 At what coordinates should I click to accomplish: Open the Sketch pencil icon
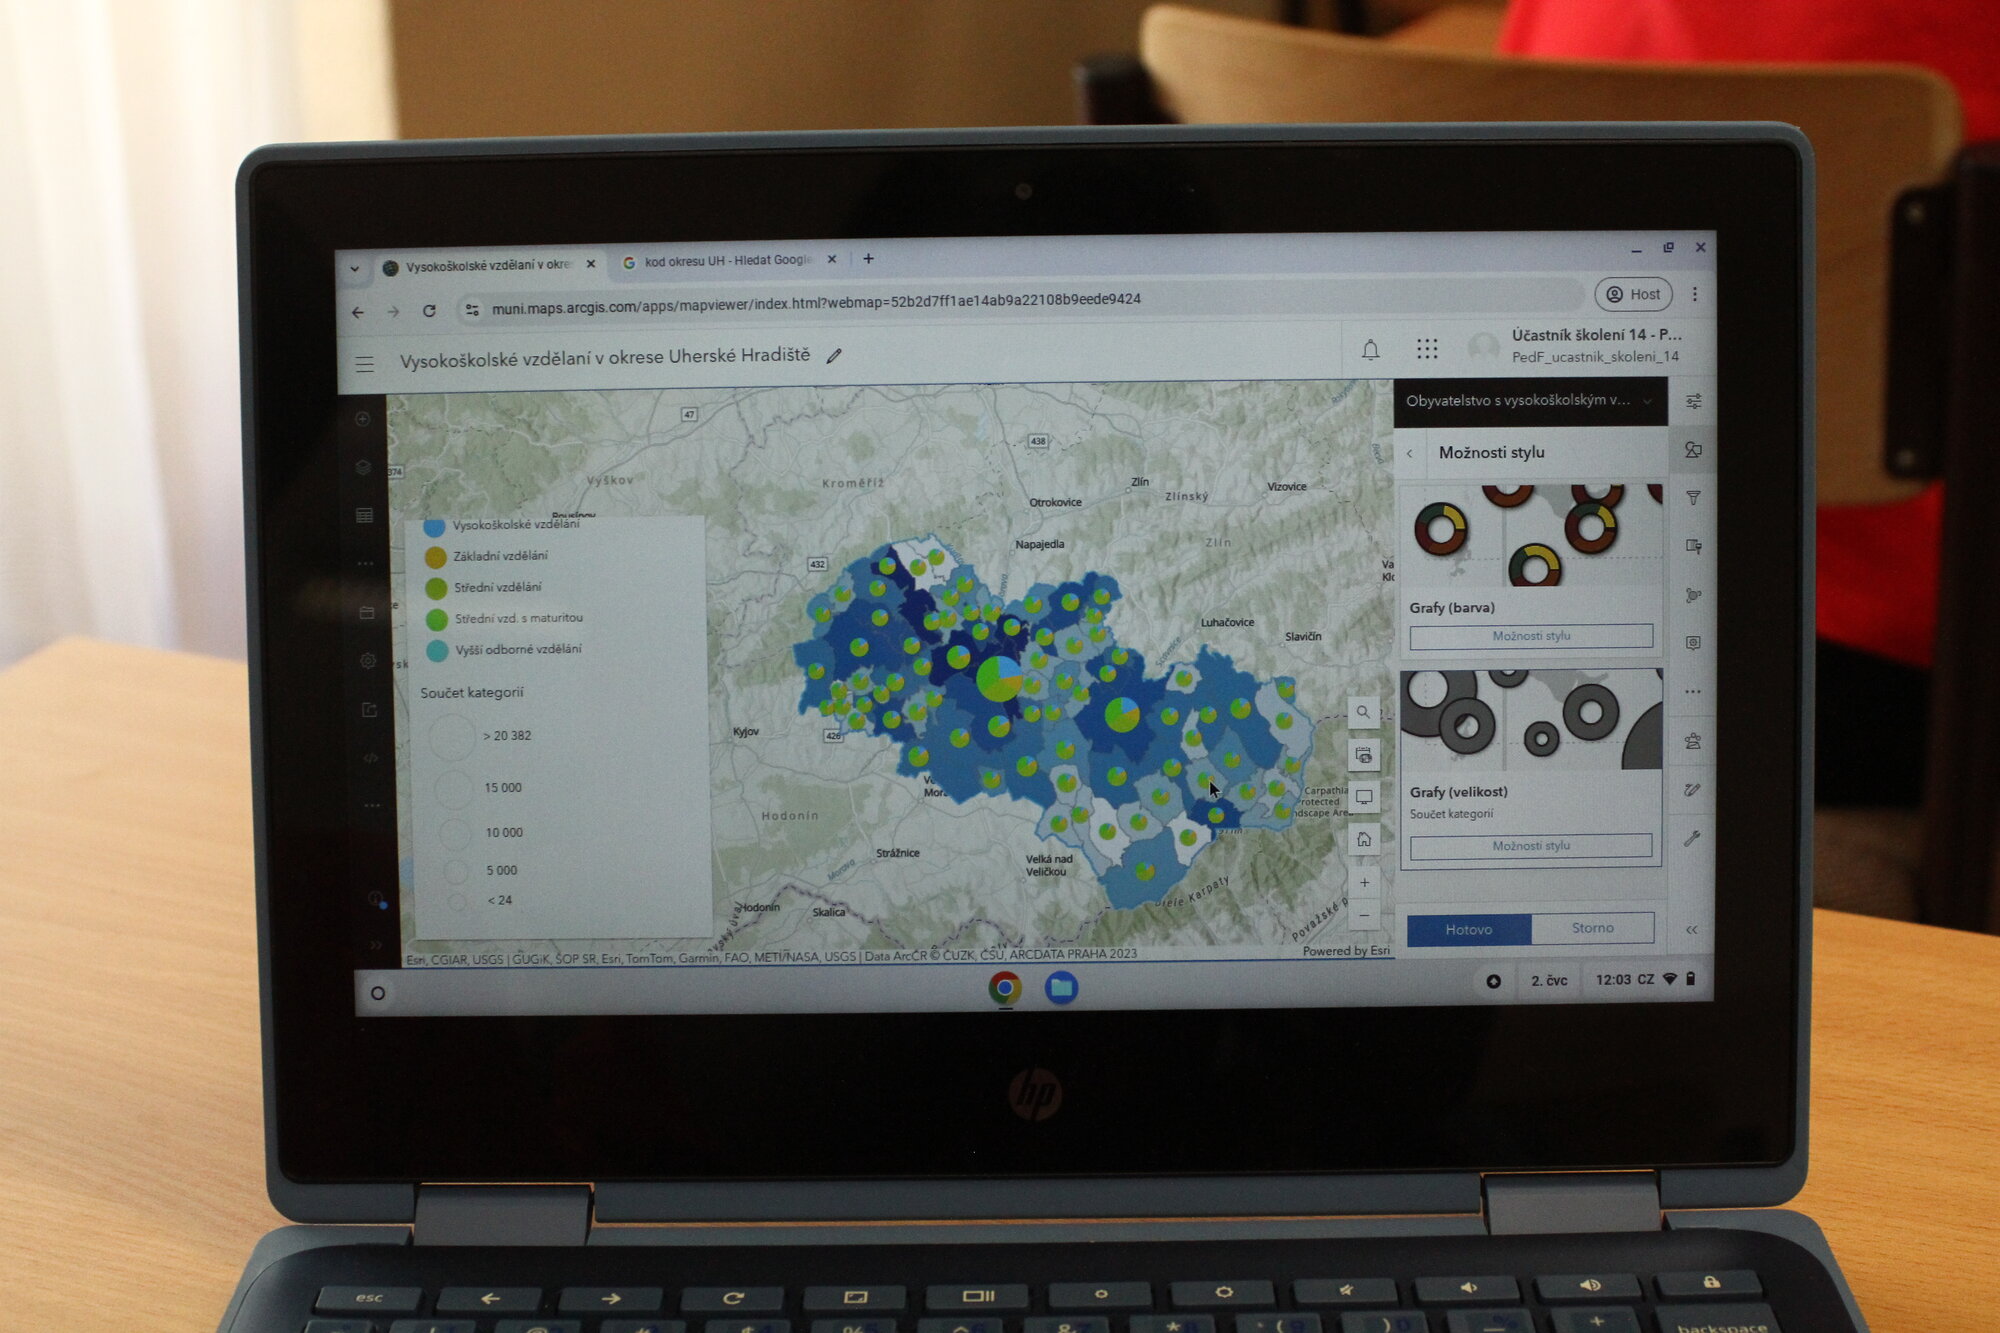pos(1692,789)
